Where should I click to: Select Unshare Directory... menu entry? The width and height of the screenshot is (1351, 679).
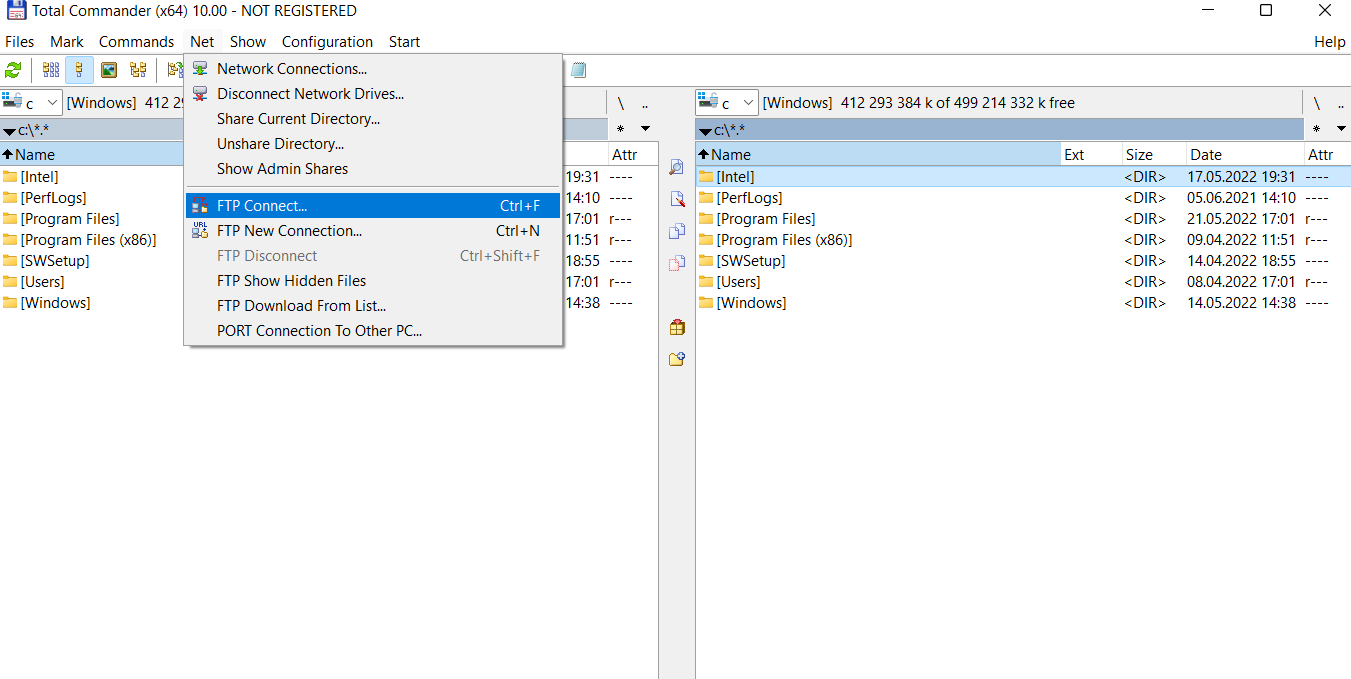pyautogui.click(x=373, y=144)
